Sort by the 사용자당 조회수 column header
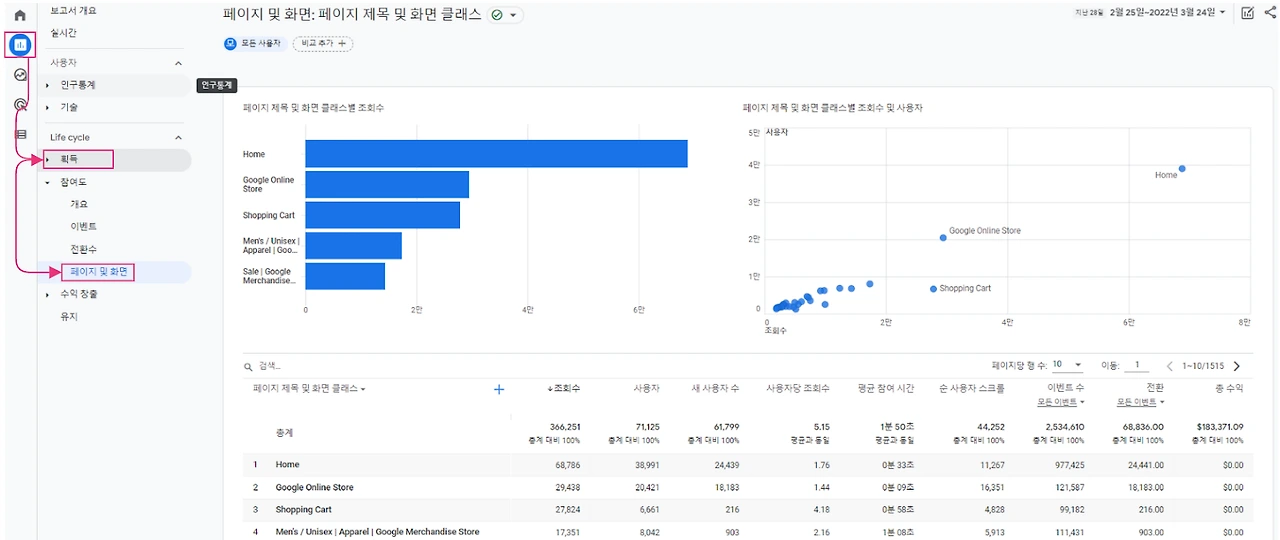Image resolution: width=1280 pixels, height=540 pixels. point(798,388)
